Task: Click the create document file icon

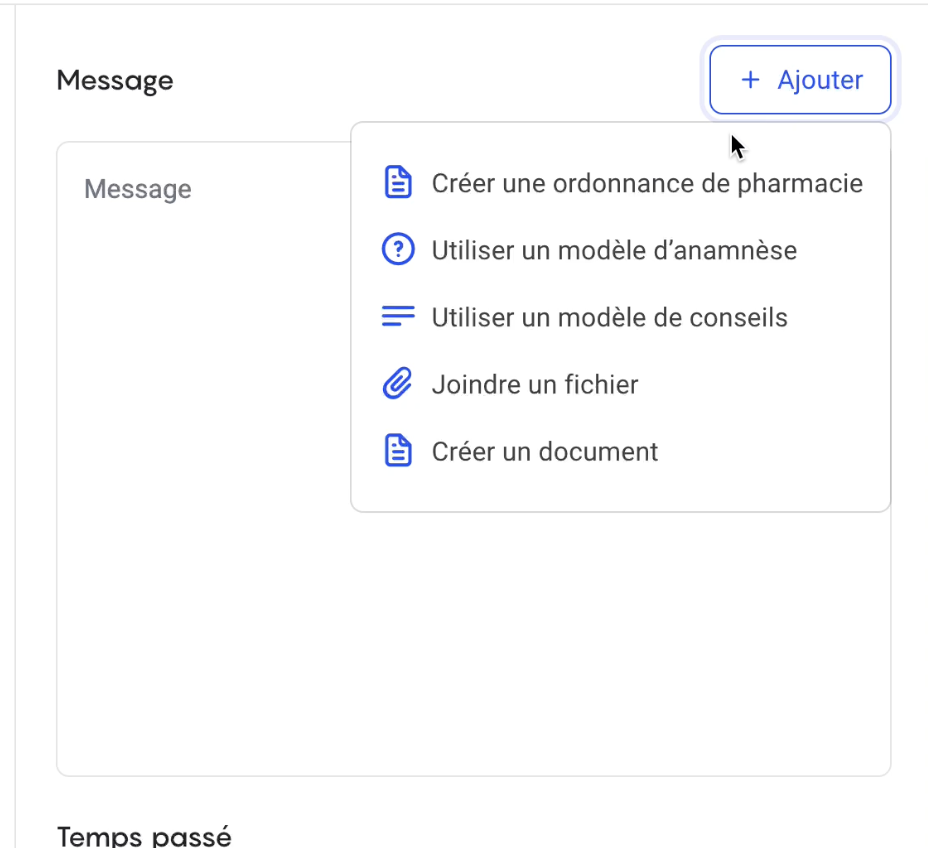Action: [398, 450]
